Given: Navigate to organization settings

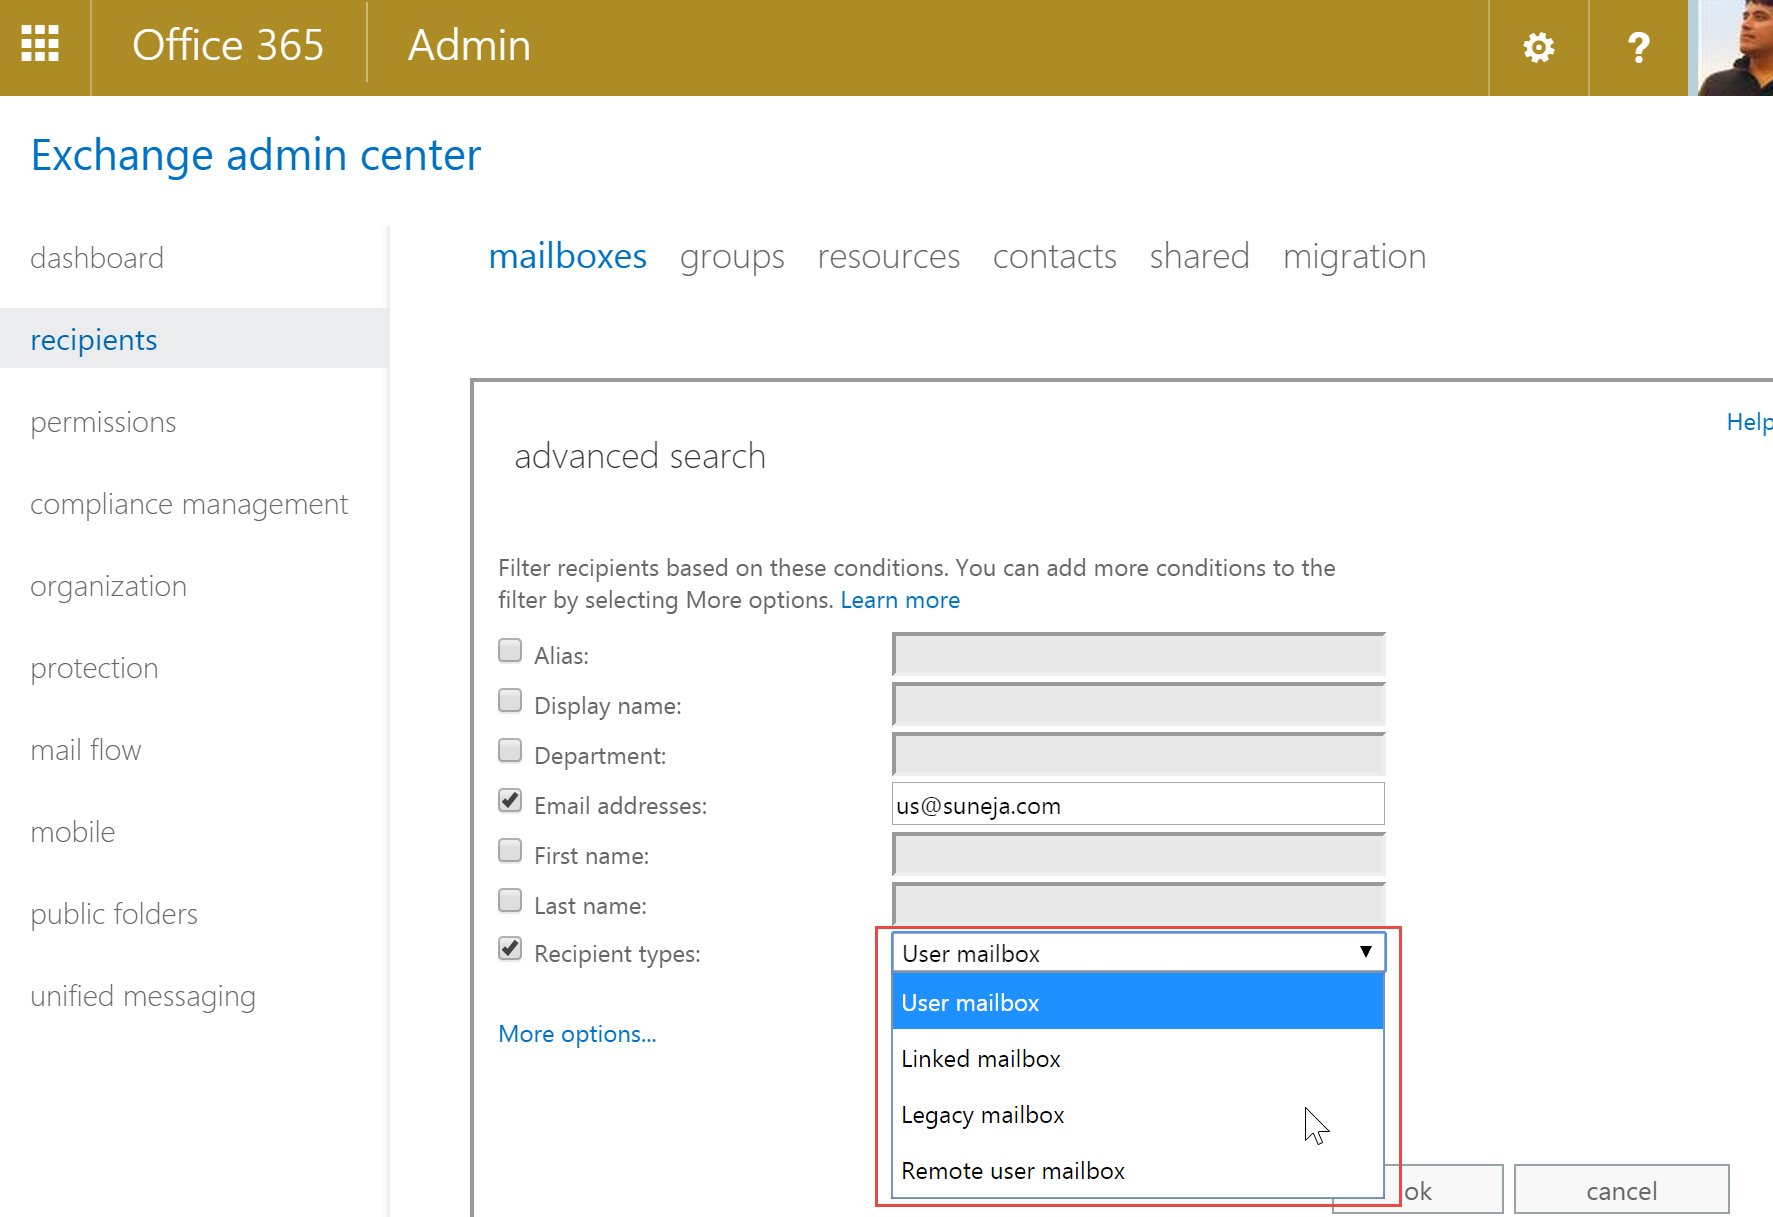Looking at the screenshot, I should pyautogui.click(x=108, y=586).
